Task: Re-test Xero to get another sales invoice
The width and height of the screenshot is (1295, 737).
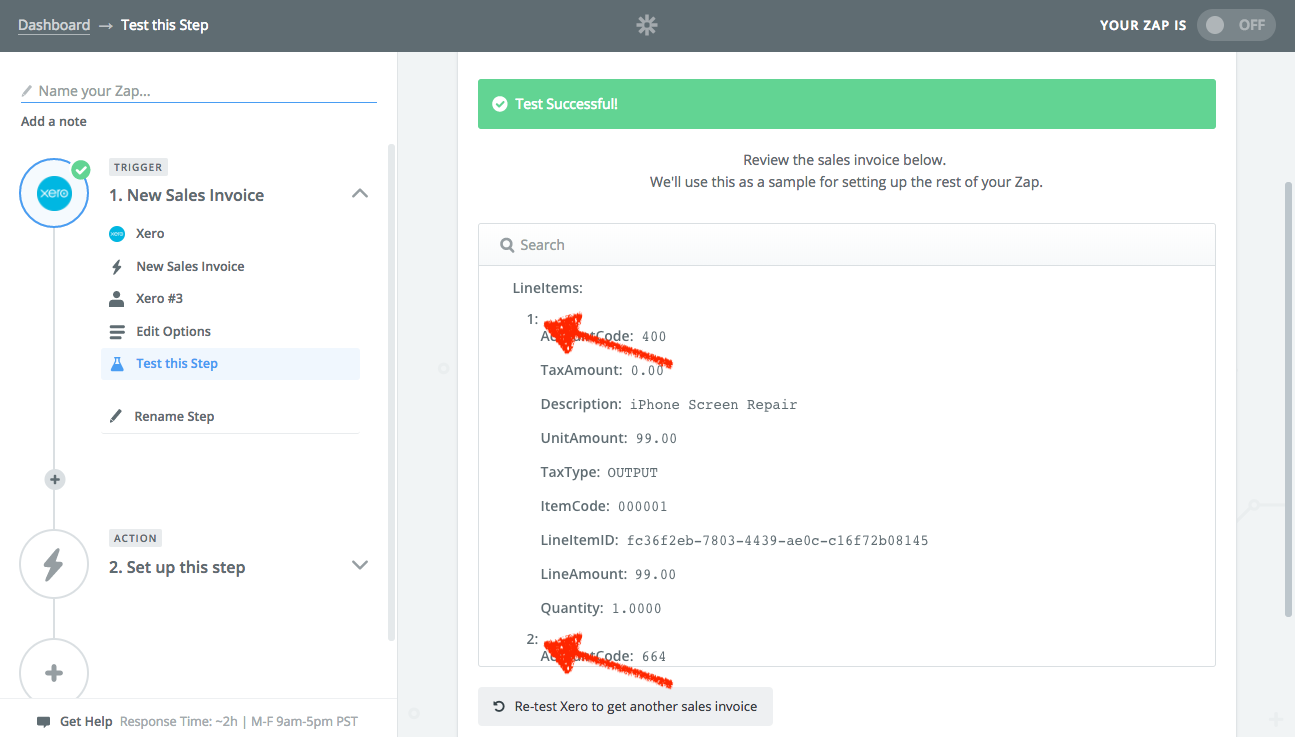Action: (x=625, y=706)
